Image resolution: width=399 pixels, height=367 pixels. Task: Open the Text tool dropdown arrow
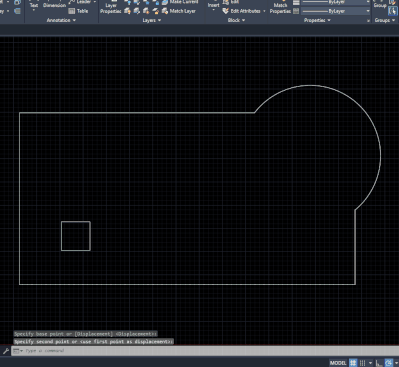pos(34,10)
